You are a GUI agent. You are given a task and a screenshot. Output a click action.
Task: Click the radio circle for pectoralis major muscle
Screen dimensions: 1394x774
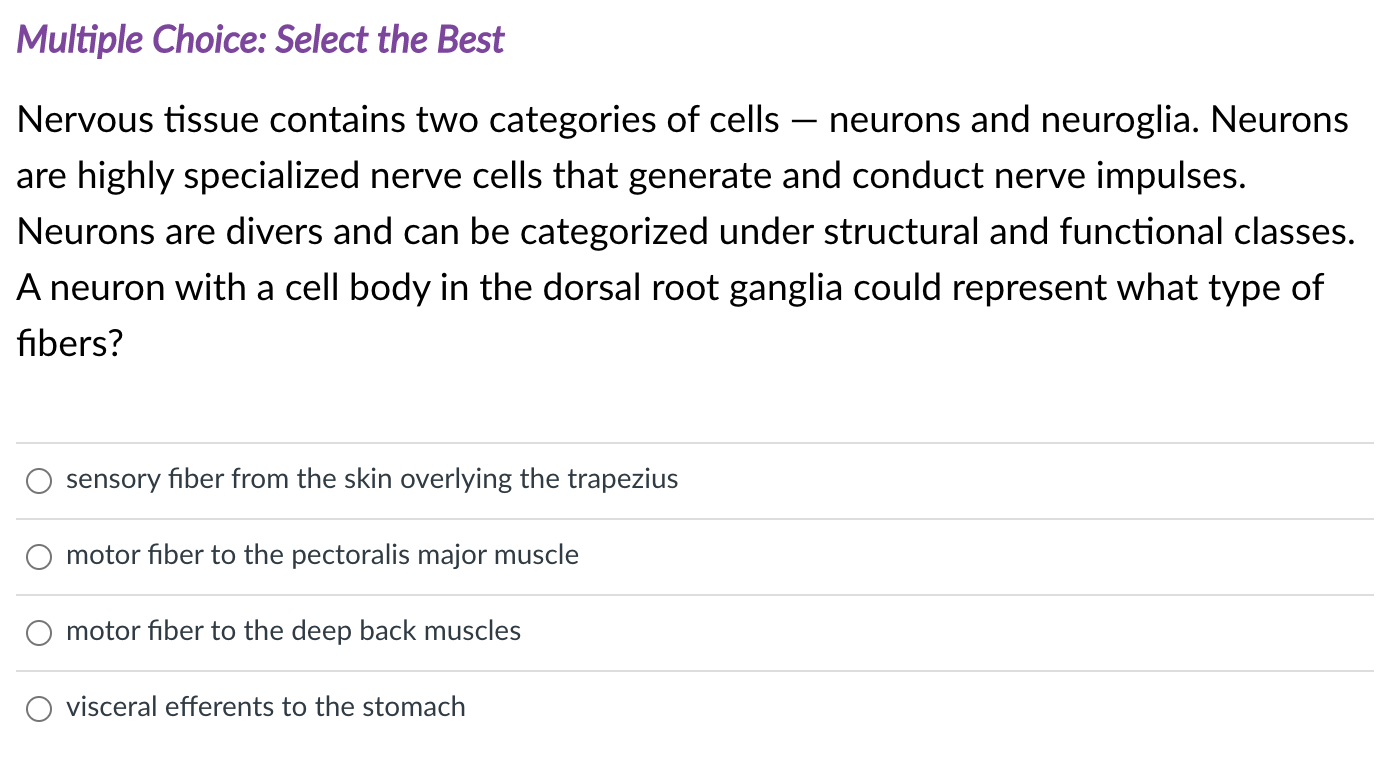pyautogui.click(x=38, y=557)
